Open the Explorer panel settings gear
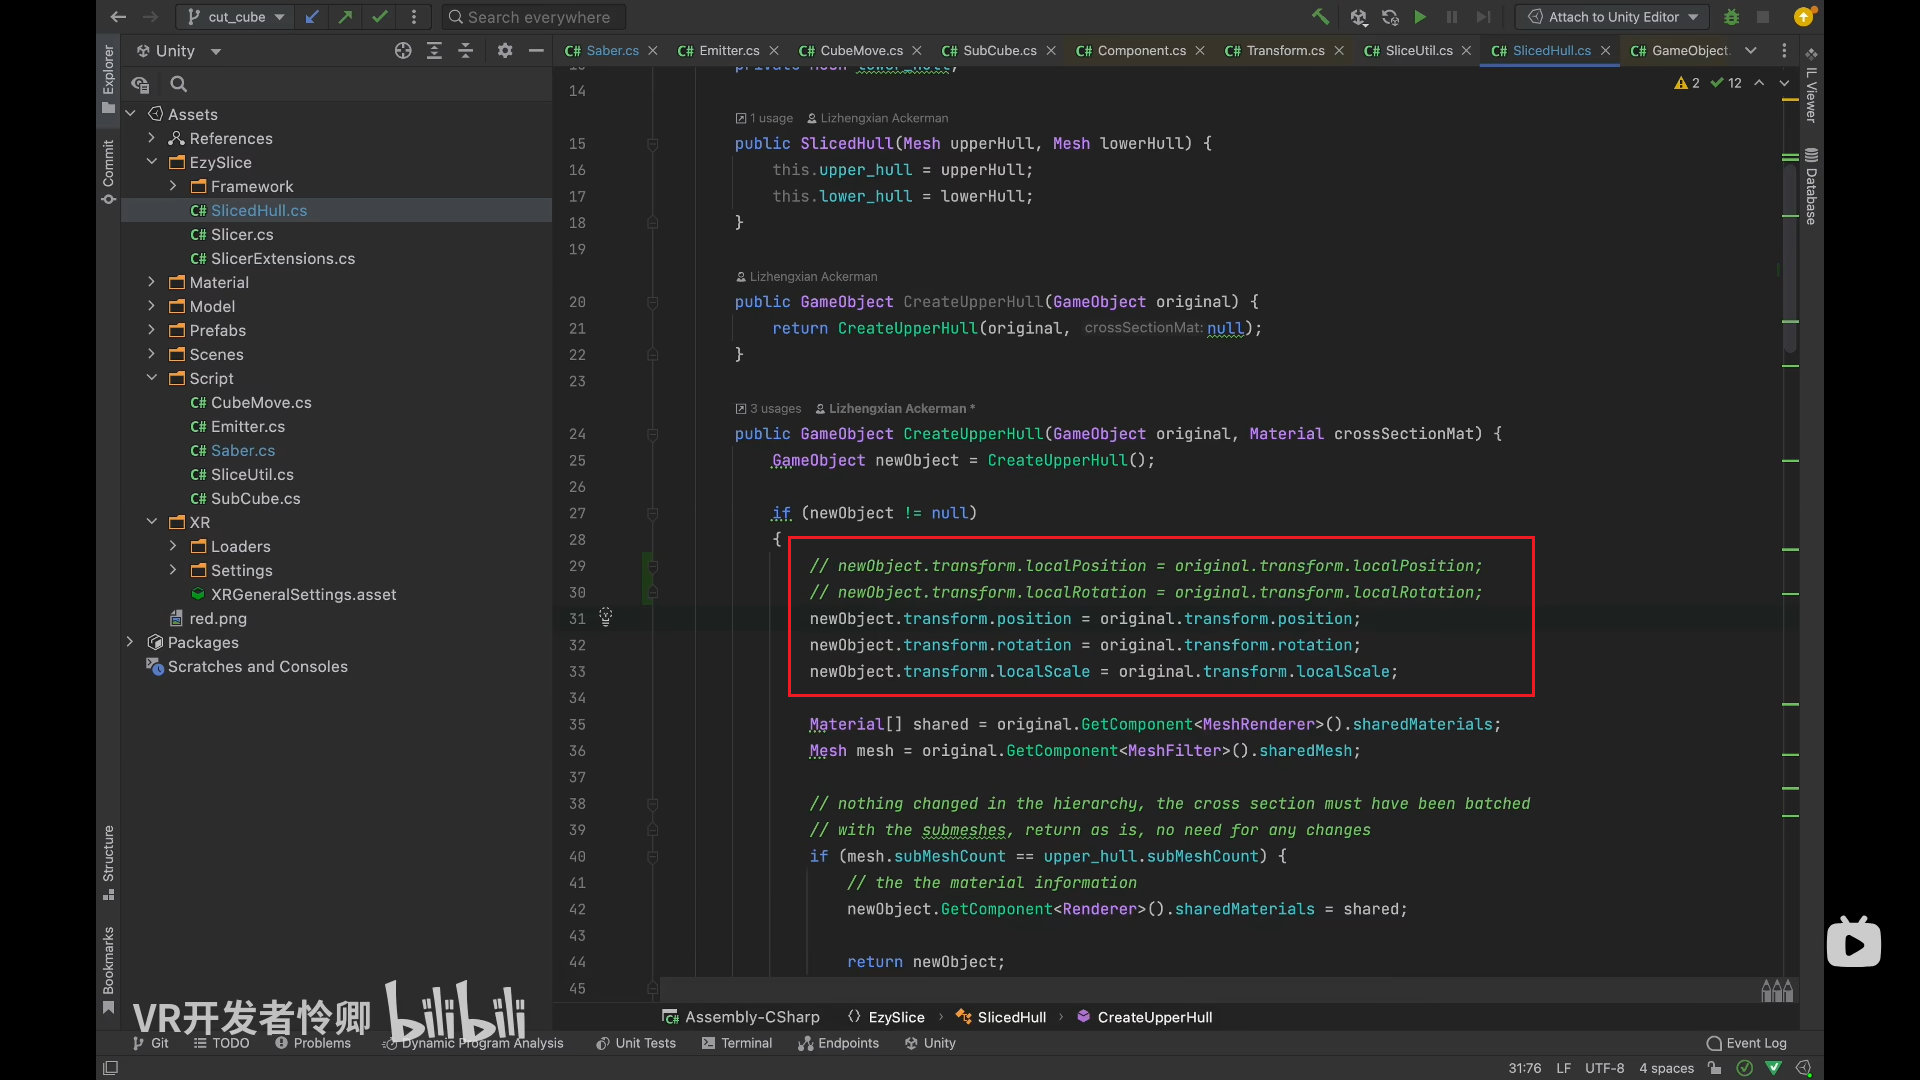 pos(505,51)
